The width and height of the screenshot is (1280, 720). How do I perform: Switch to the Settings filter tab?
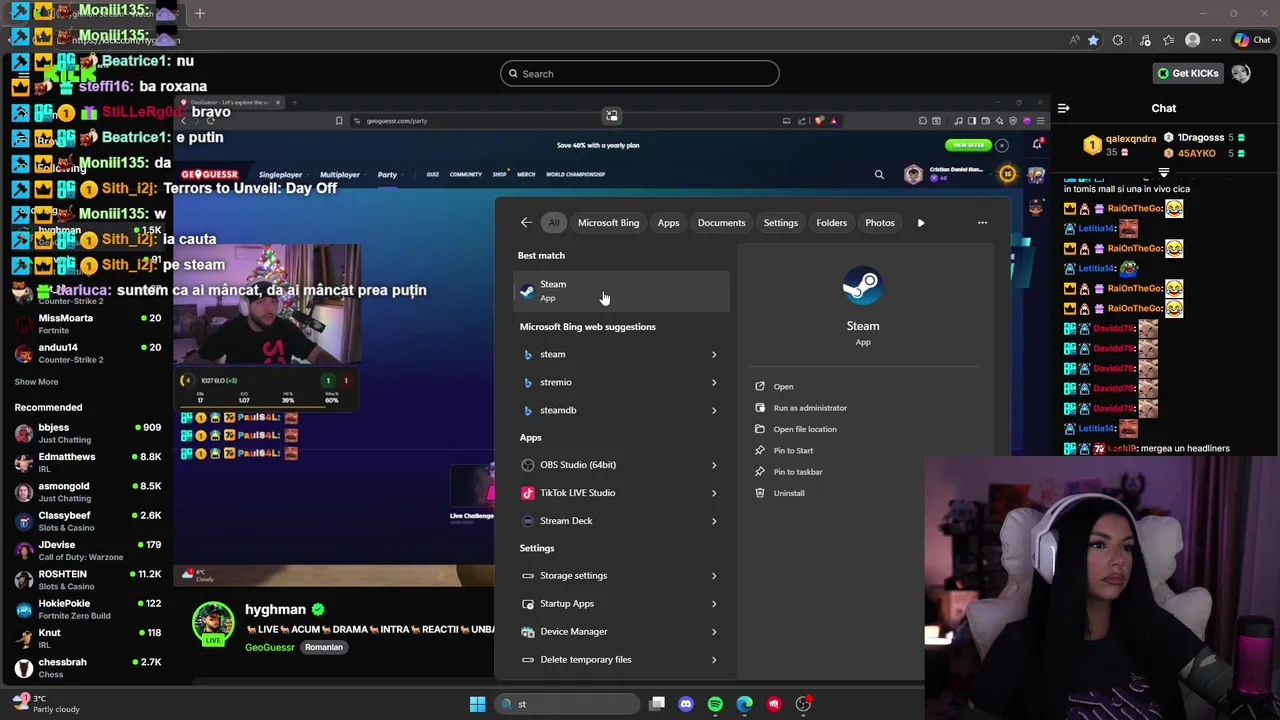tap(781, 223)
